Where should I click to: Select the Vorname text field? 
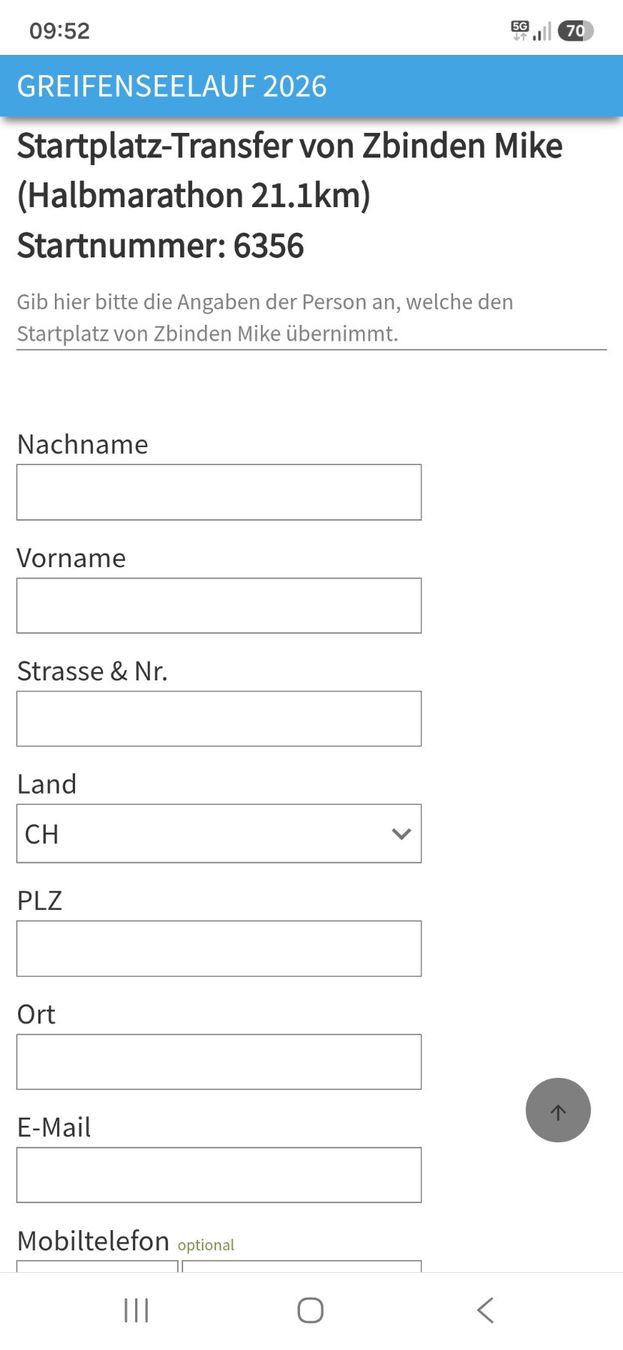click(x=219, y=605)
